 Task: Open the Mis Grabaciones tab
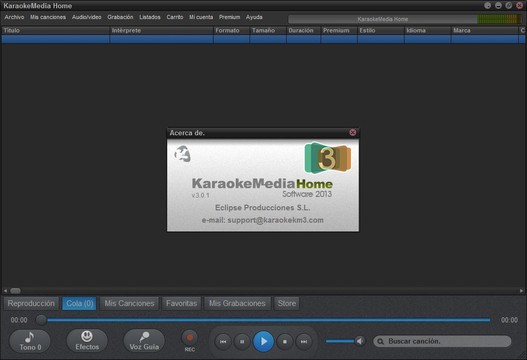pyautogui.click(x=237, y=304)
